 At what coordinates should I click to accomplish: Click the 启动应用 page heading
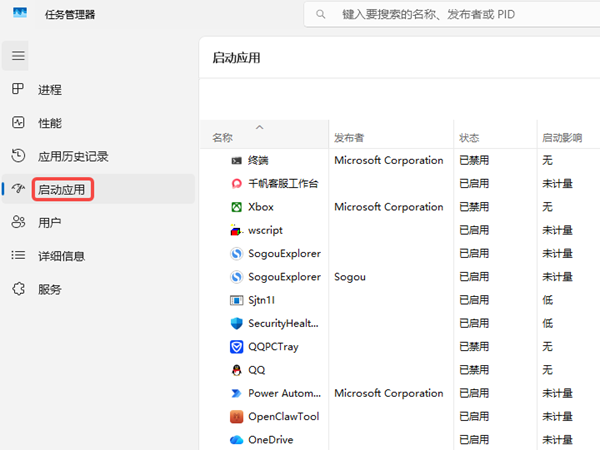(236, 58)
